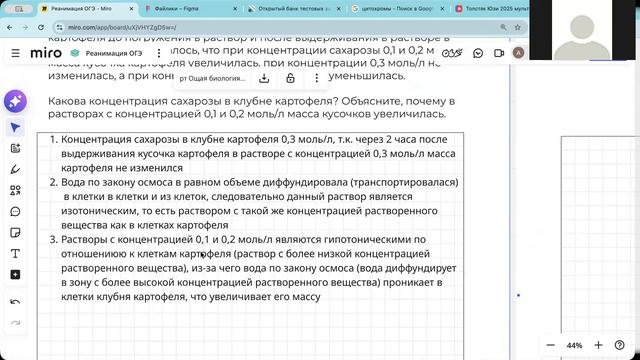Open the Miro AI assistant sparkle button
This screenshot has width=640, height=360.
16,101
